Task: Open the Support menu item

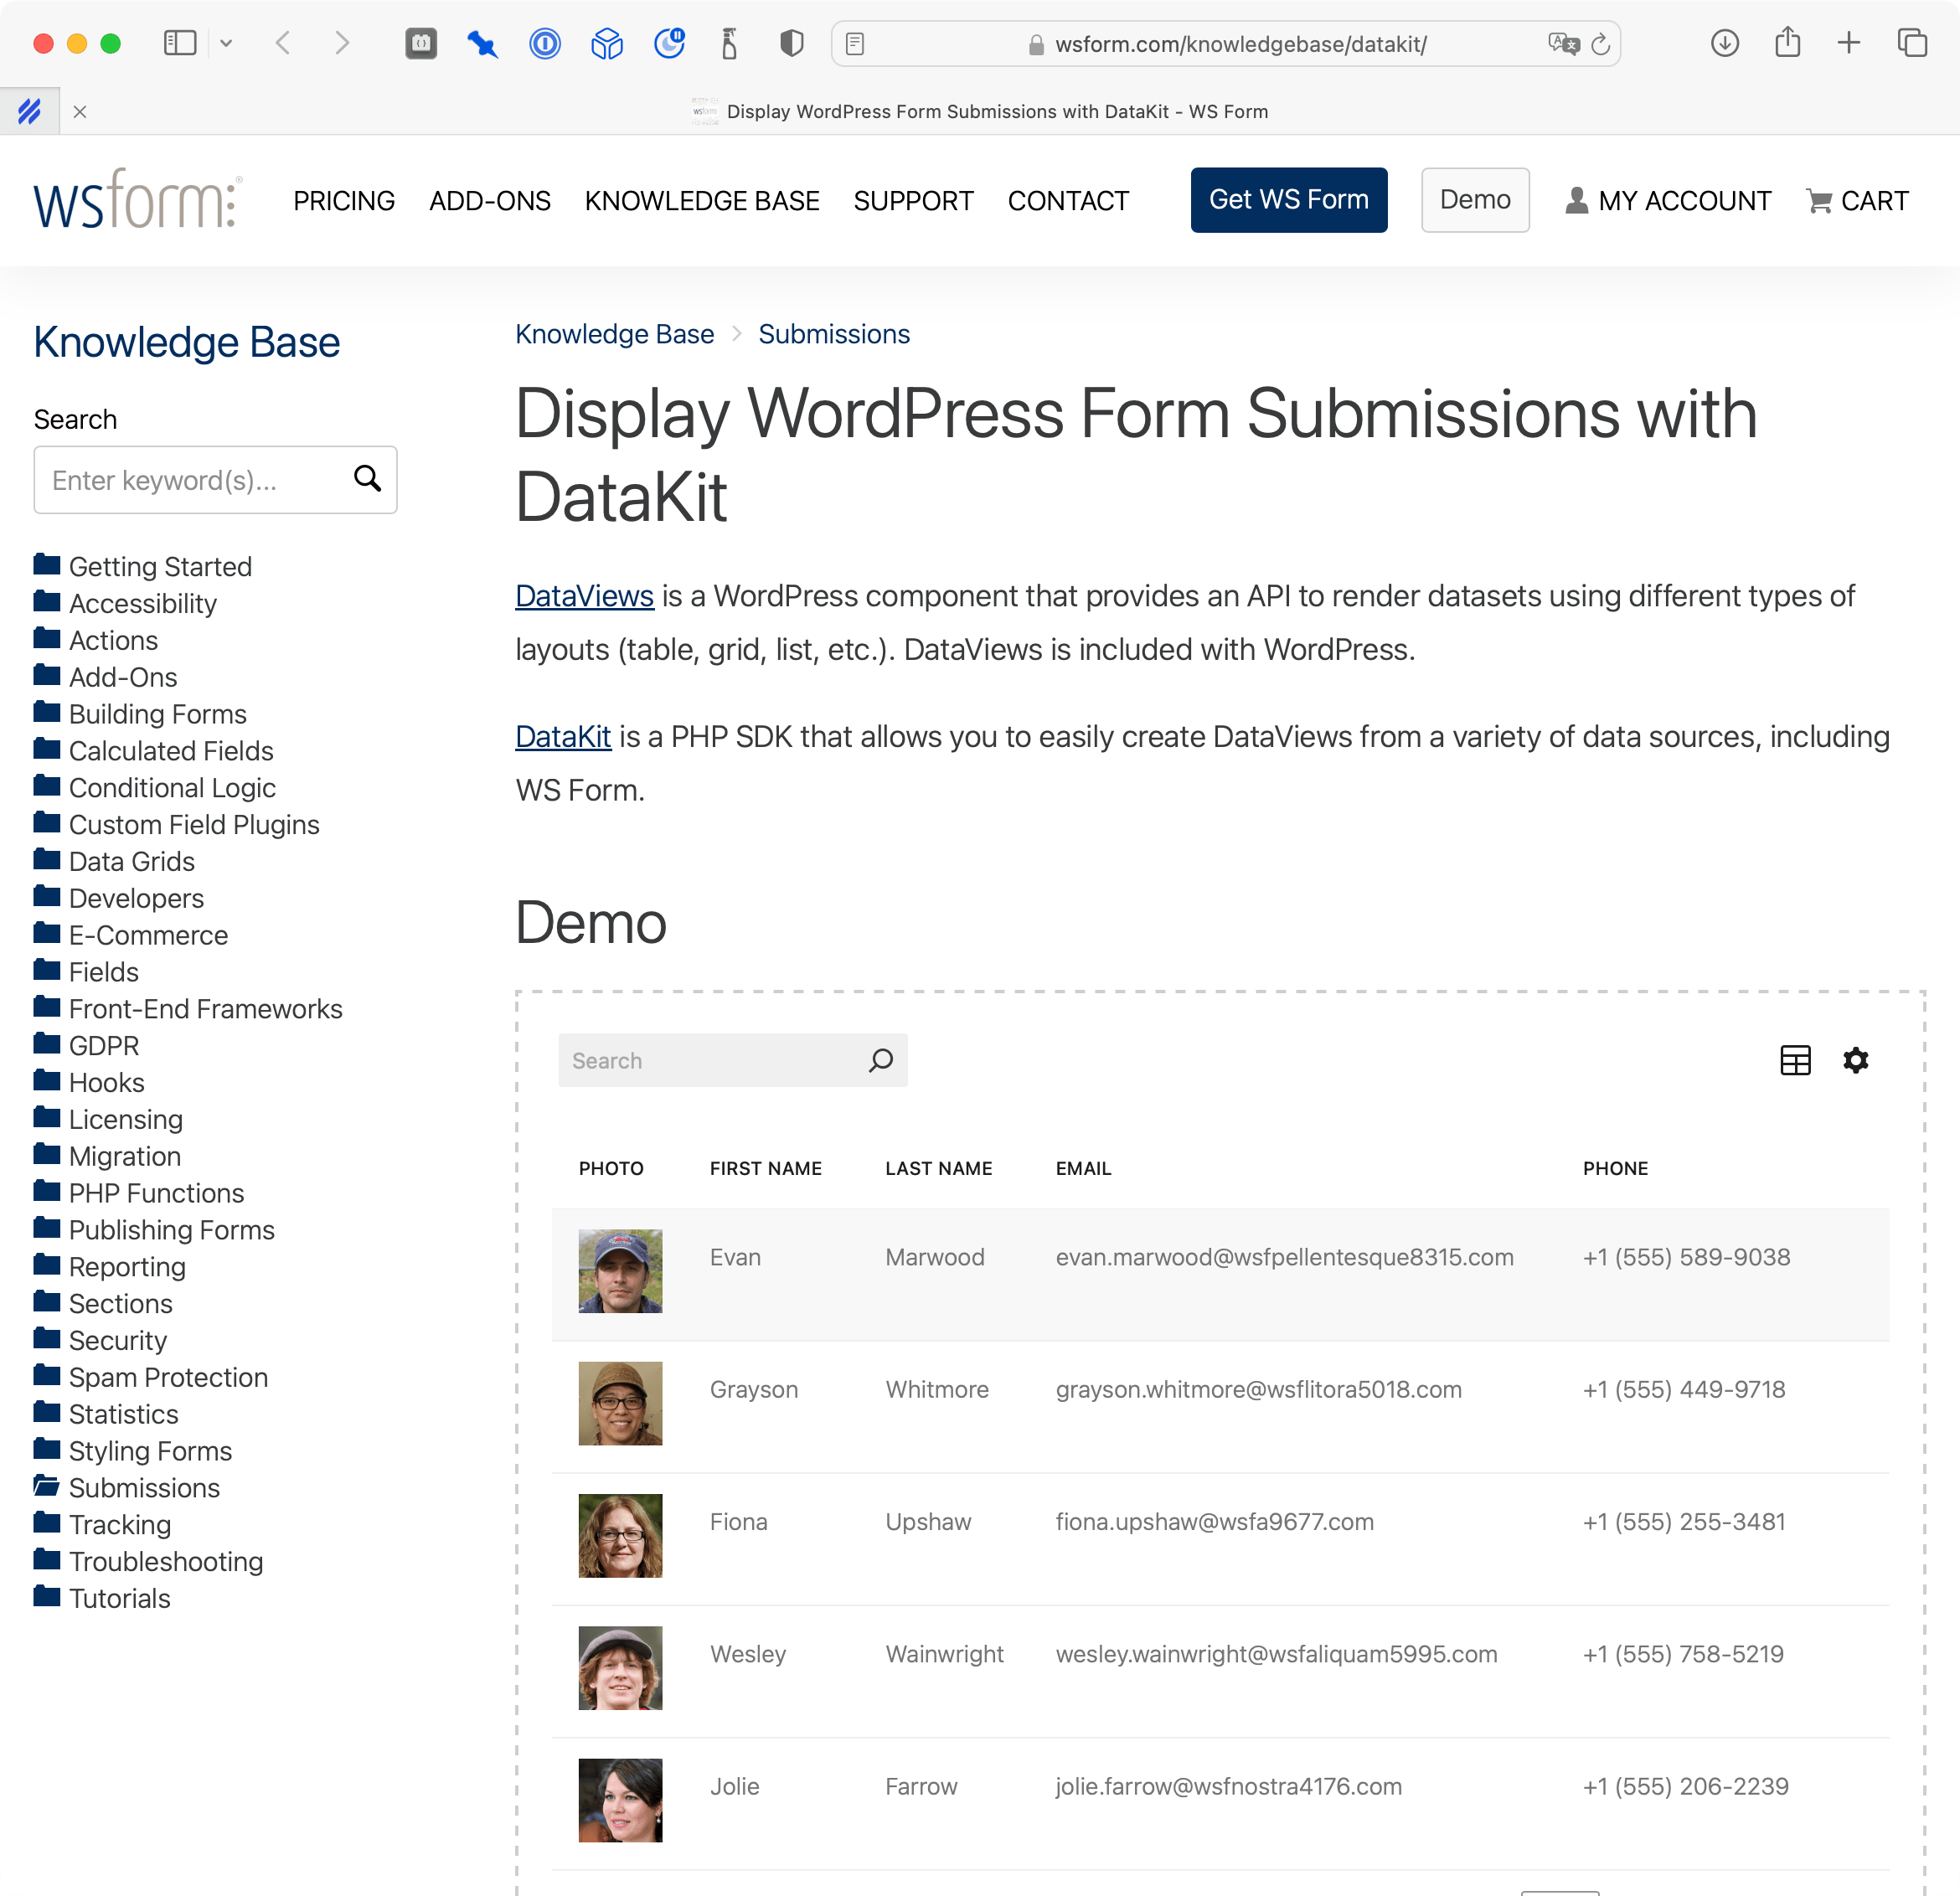Action: coord(913,201)
